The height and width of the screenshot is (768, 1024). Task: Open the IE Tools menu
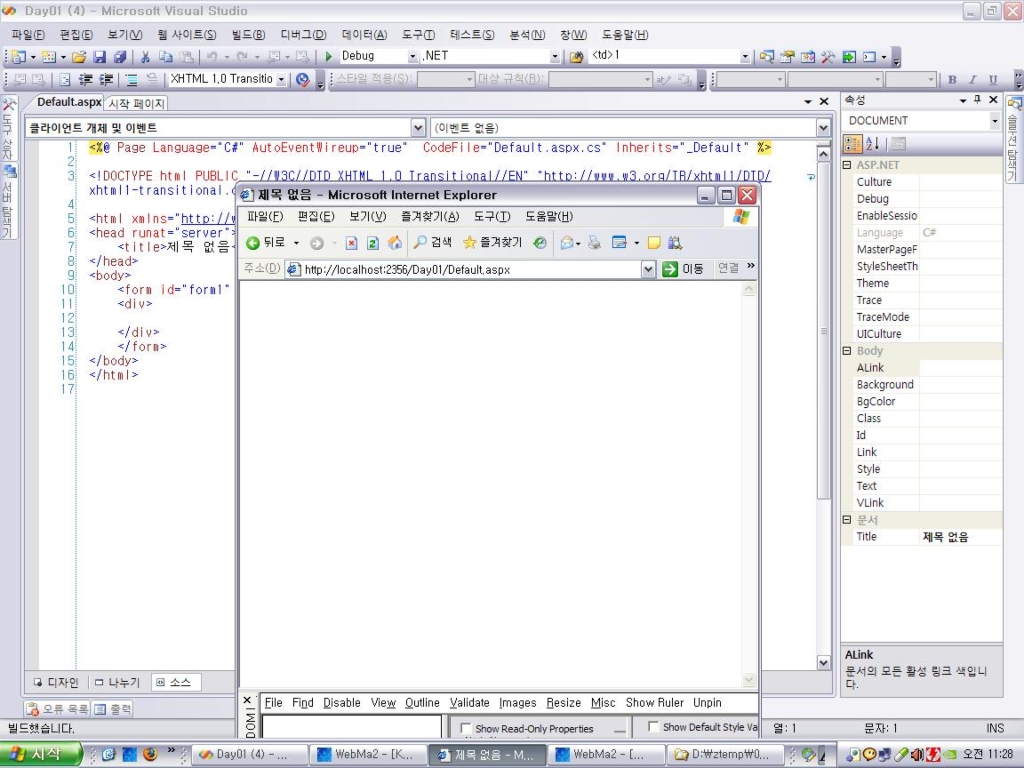492,216
